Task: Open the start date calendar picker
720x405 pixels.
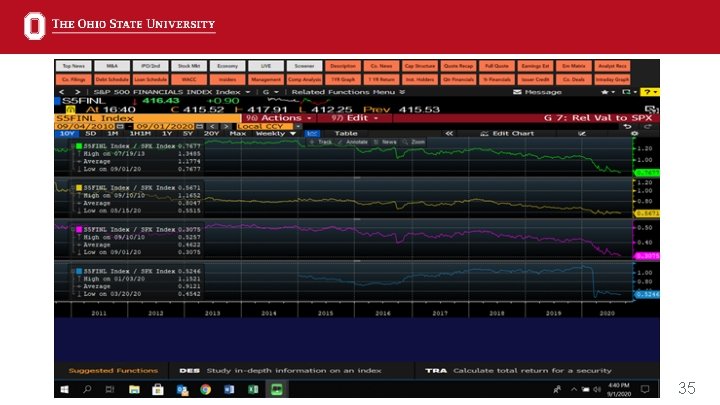Action: point(120,126)
